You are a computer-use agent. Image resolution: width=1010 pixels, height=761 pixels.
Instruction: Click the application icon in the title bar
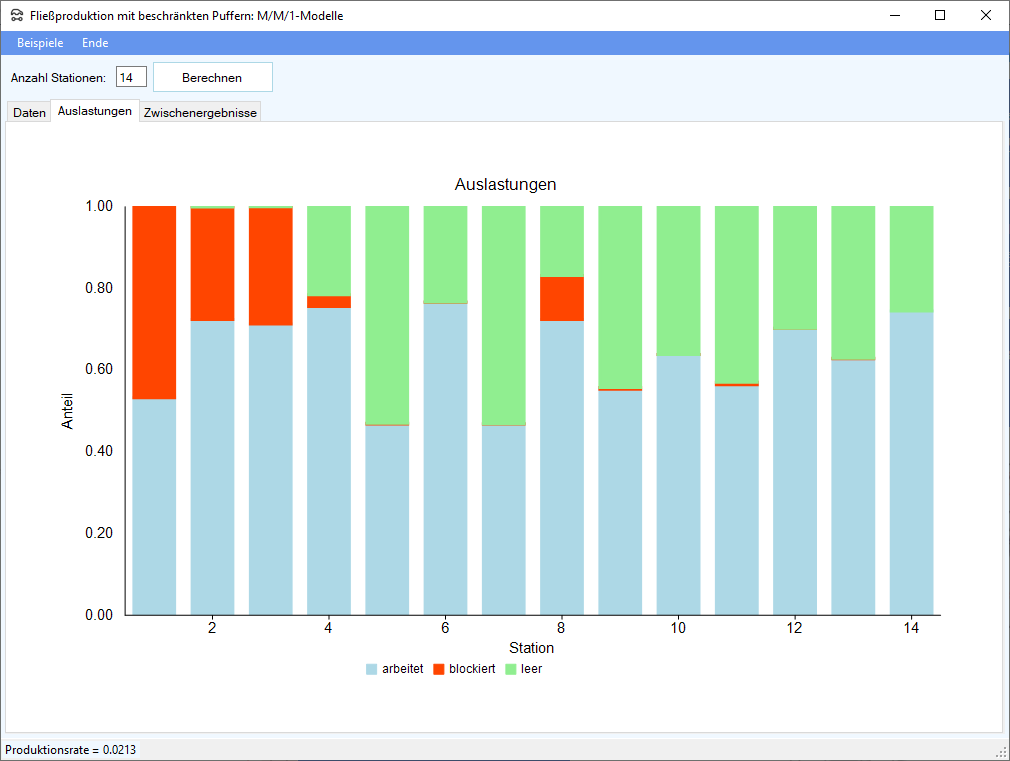16,15
